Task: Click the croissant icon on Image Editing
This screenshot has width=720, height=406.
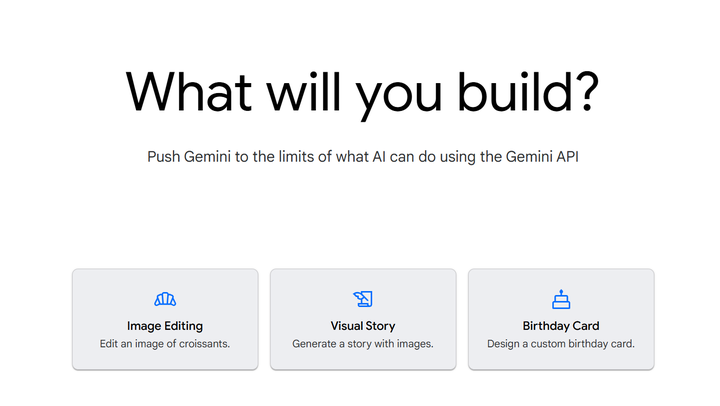Action: (165, 299)
